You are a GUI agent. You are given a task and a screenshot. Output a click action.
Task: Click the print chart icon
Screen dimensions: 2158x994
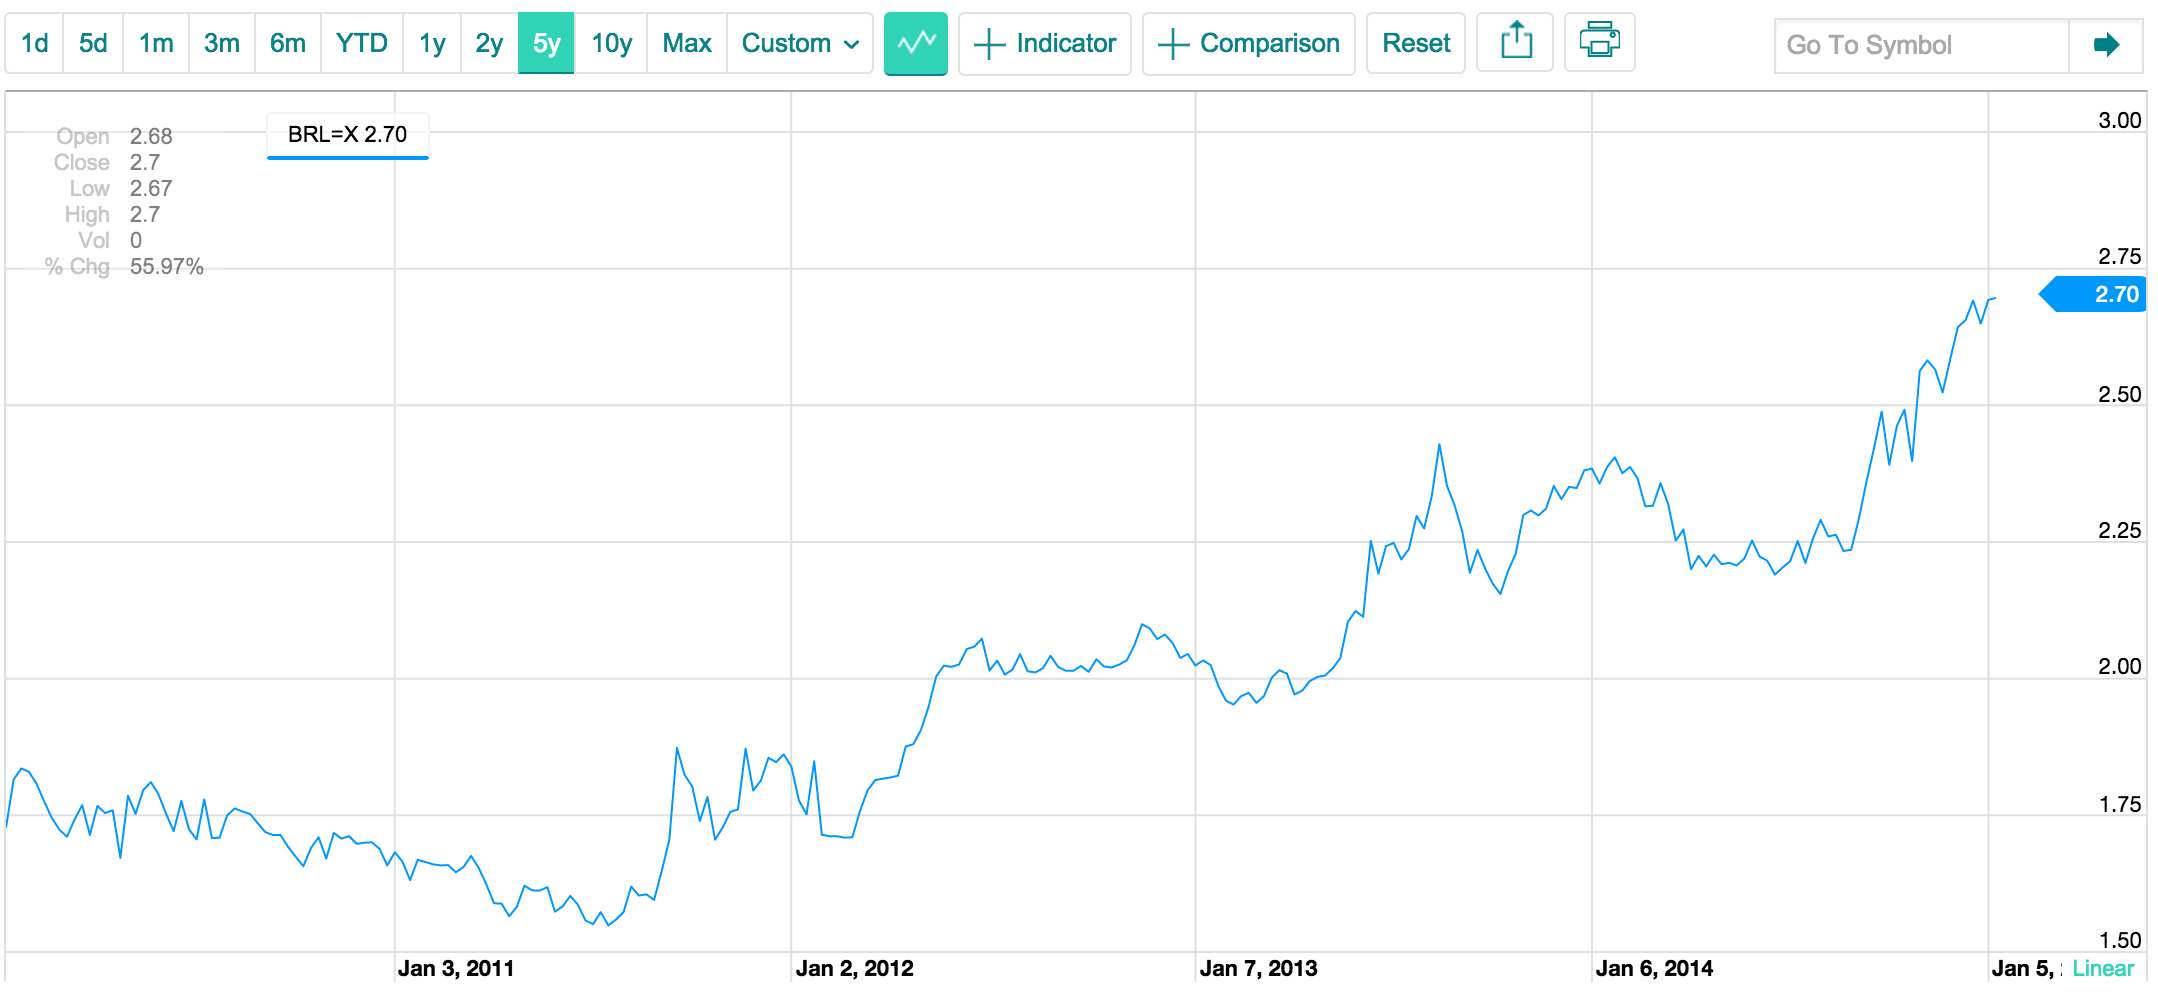coord(1599,43)
